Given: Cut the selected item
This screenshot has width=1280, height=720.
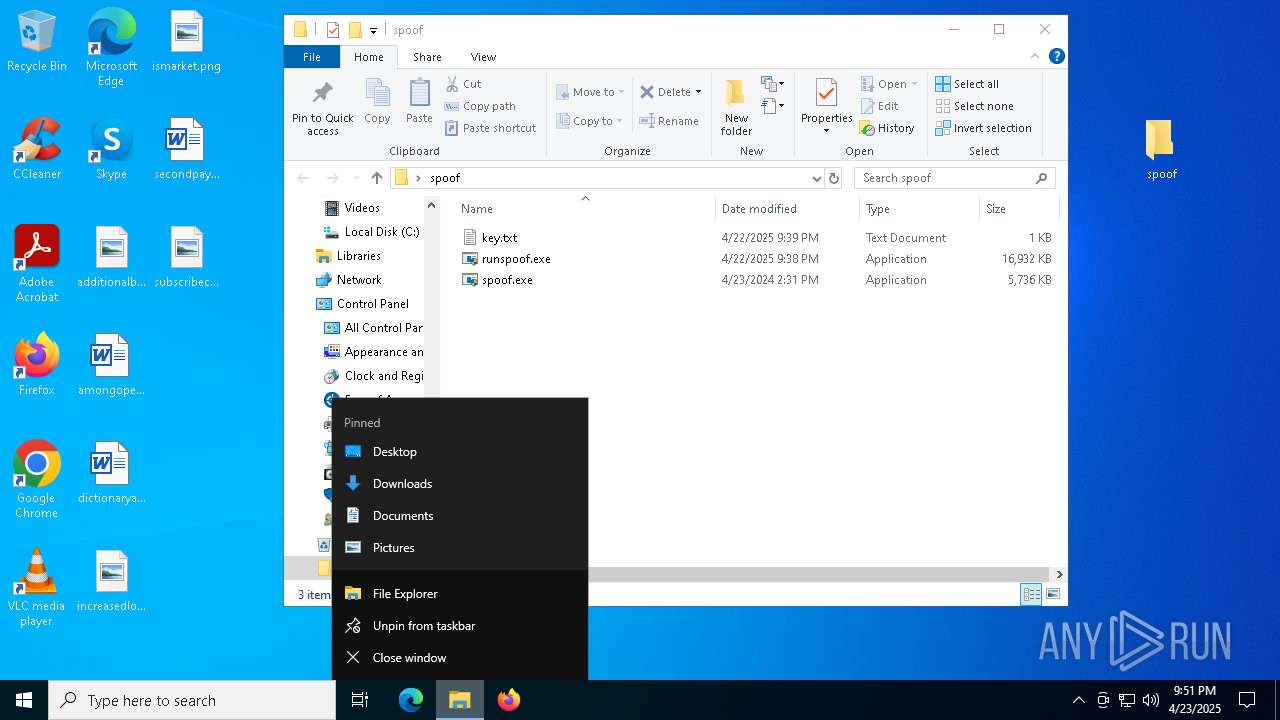Looking at the screenshot, I should (463, 84).
